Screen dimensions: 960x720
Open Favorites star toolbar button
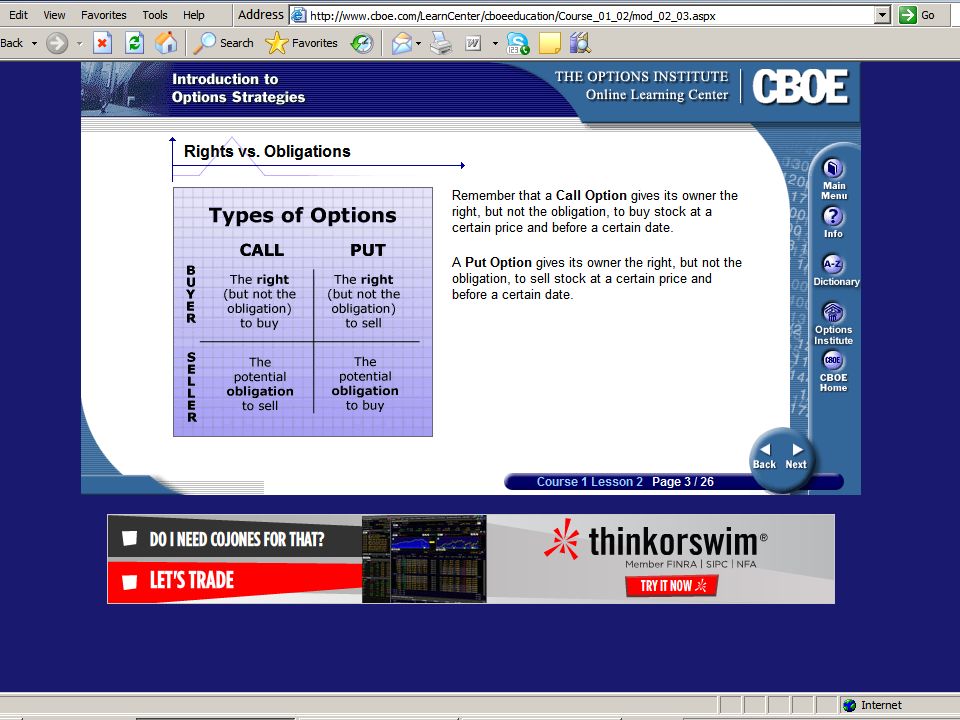(301, 43)
